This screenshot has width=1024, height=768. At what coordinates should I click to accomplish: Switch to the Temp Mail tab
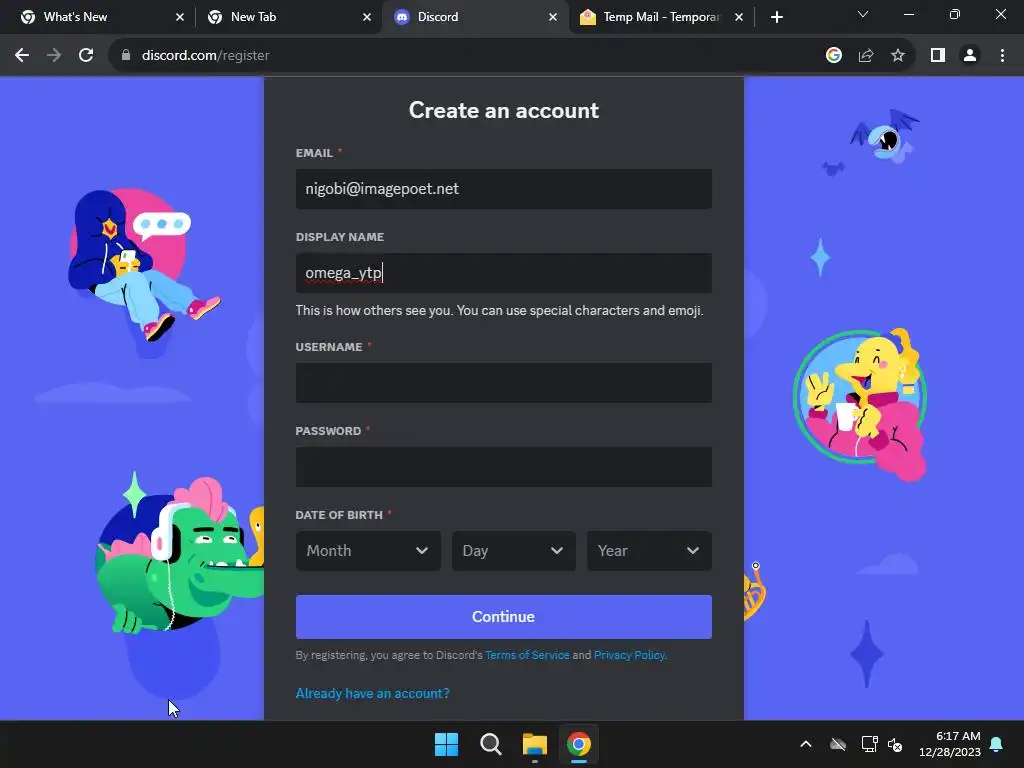661,17
